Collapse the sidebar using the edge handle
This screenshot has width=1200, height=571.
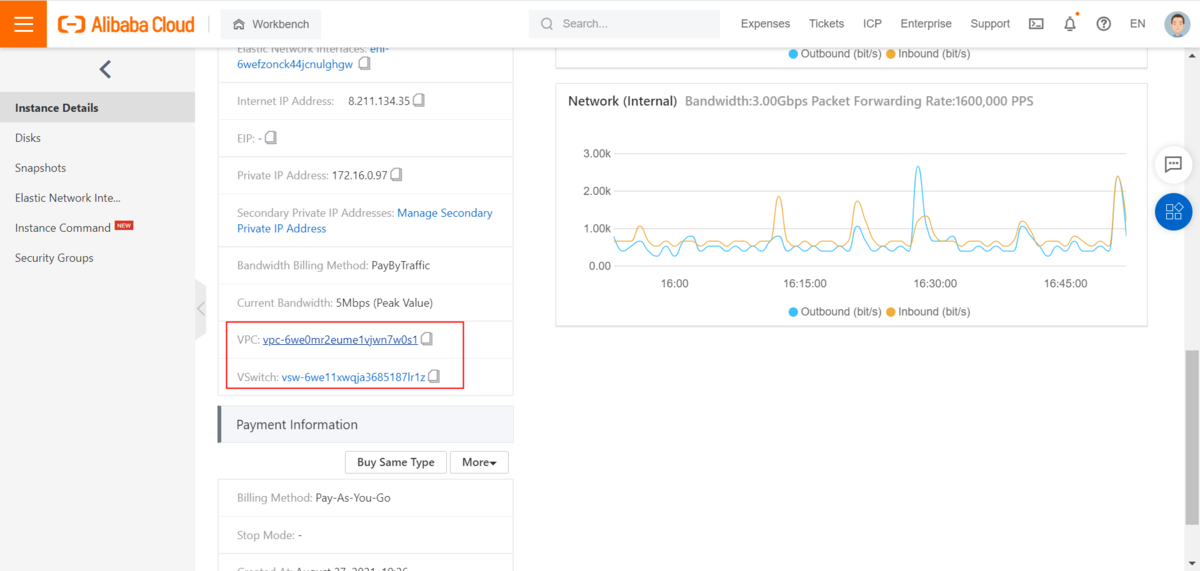click(x=201, y=309)
